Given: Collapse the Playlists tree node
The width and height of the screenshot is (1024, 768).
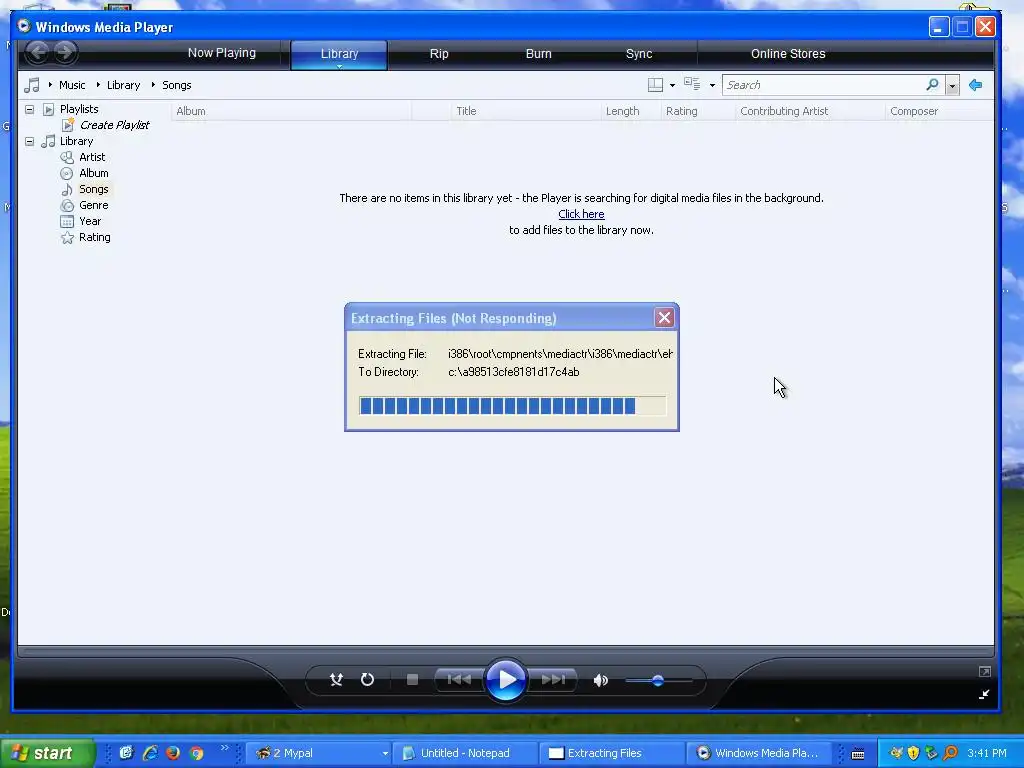Looking at the screenshot, I should (x=29, y=109).
